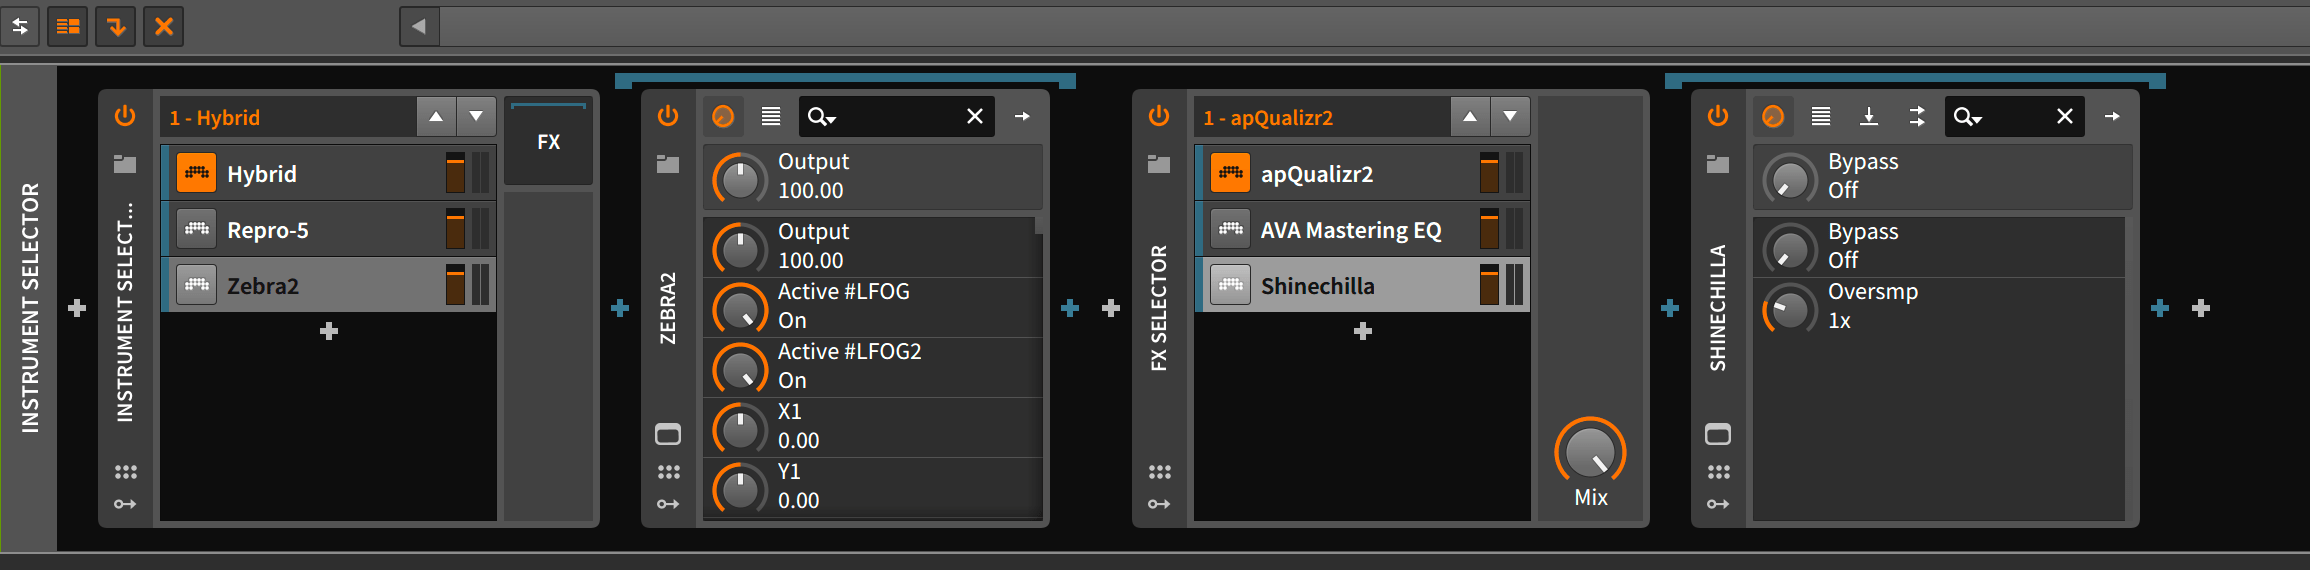The width and height of the screenshot is (2310, 570).
Task: Toggle Repro-5 layer plugin icon
Action: pyautogui.click(x=197, y=229)
